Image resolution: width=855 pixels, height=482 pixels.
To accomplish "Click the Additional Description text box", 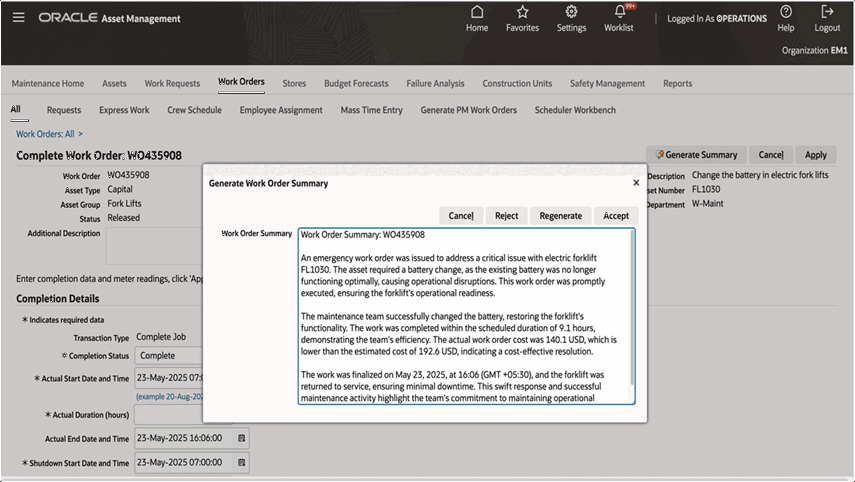I will pos(155,246).
